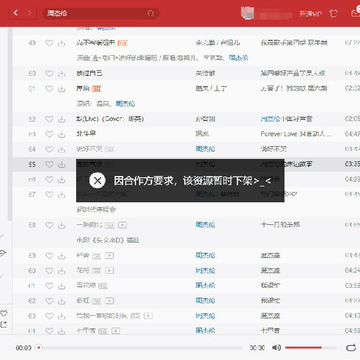Open 周杰伦 link in row 49 subtitle
This screenshot has height=360, width=360.
(x=239, y=58)
